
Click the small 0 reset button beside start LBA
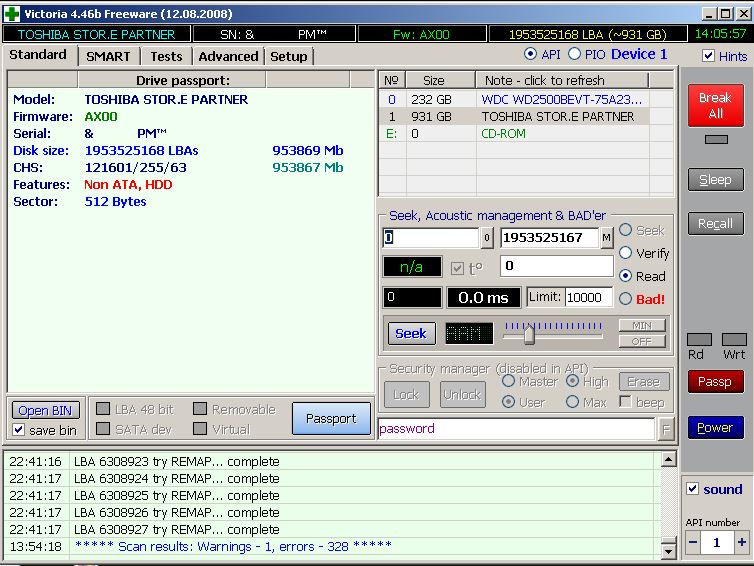(x=487, y=238)
